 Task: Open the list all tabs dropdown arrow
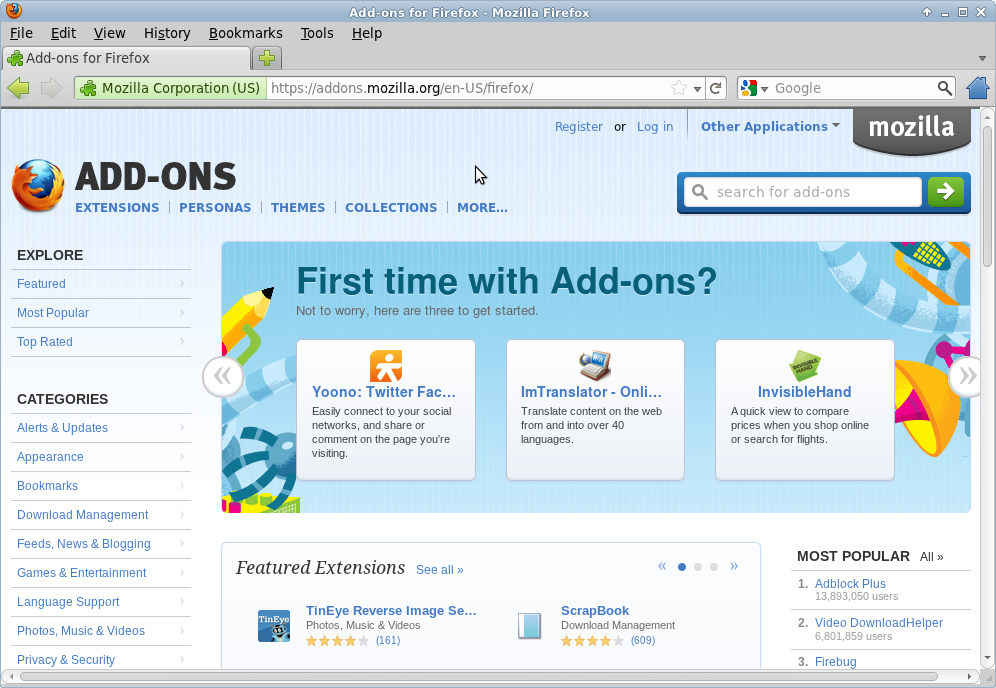(982, 58)
